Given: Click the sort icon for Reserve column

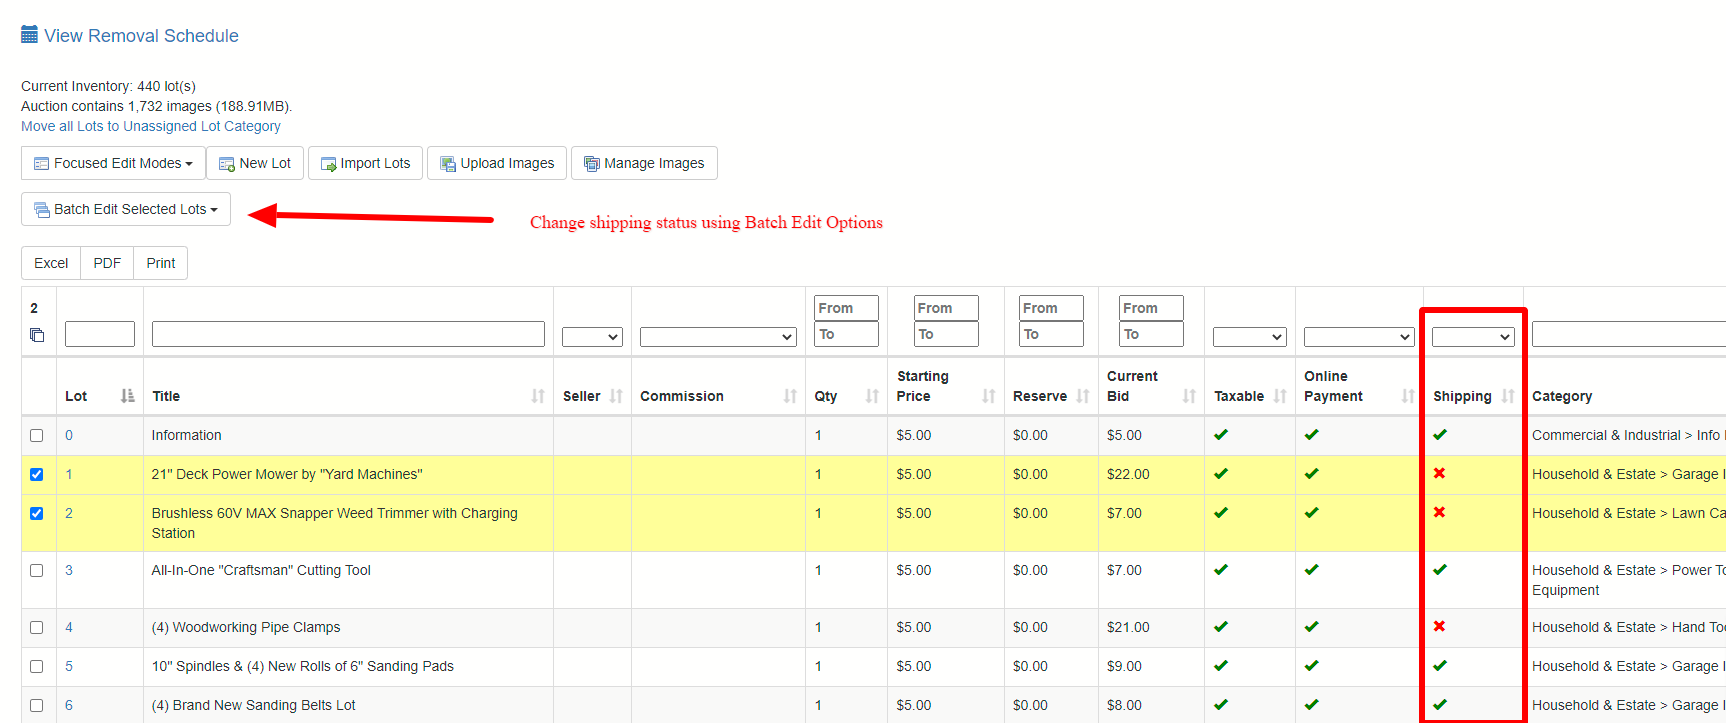Looking at the screenshot, I should tap(1083, 396).
